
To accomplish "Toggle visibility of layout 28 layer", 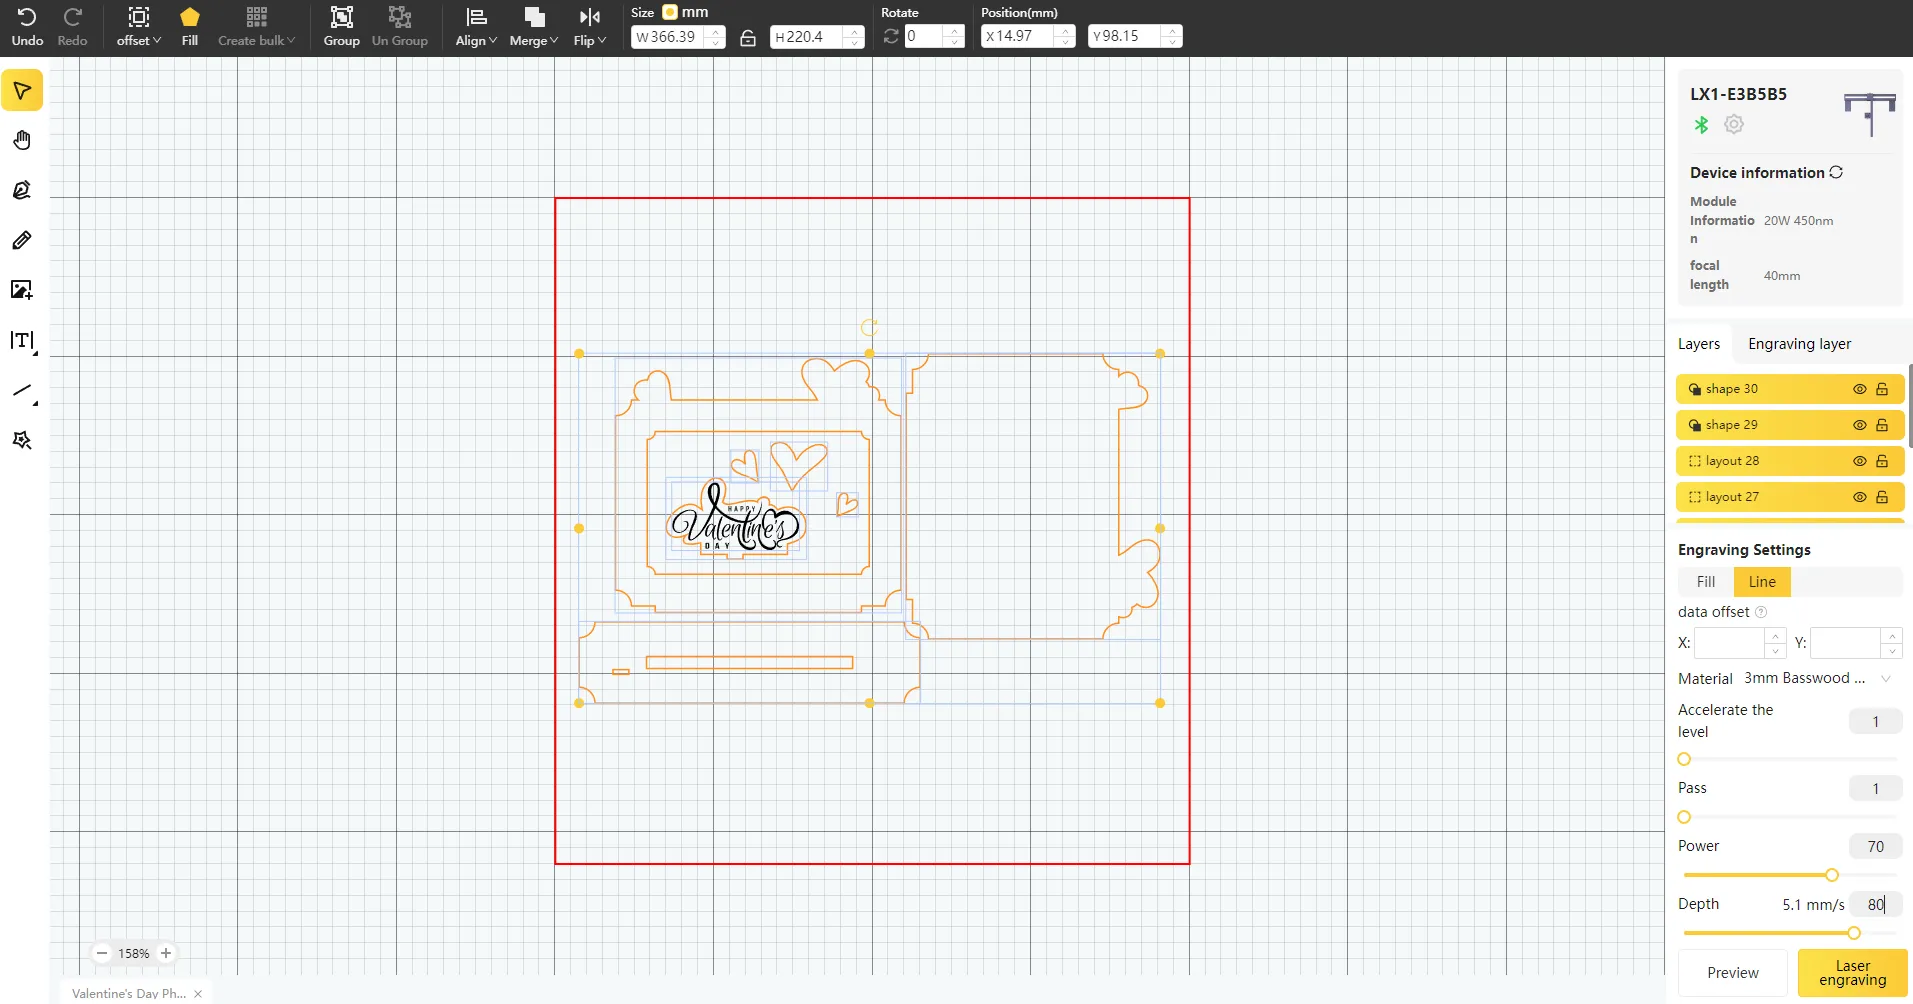I will (x=1859, y=461).
